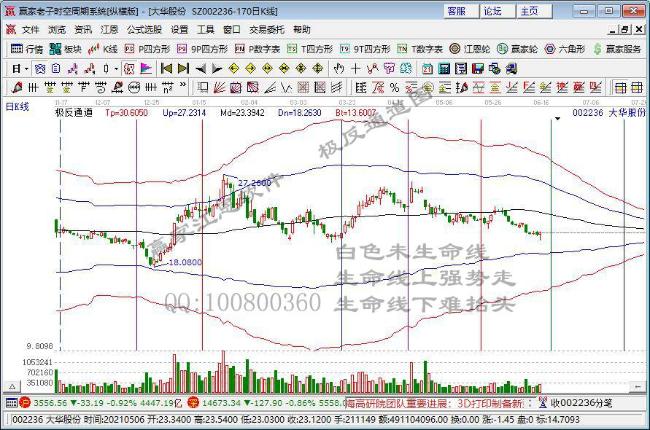
Task: Activate the crosshair cursor tool
Action: coord(356,68)
